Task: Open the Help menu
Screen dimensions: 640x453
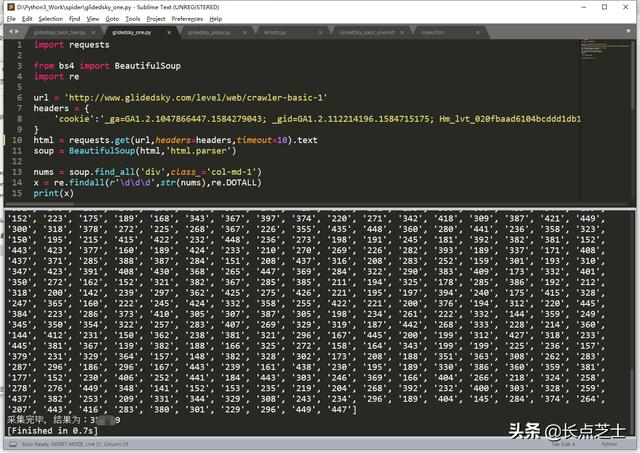Action: click(x=216, y=19)
